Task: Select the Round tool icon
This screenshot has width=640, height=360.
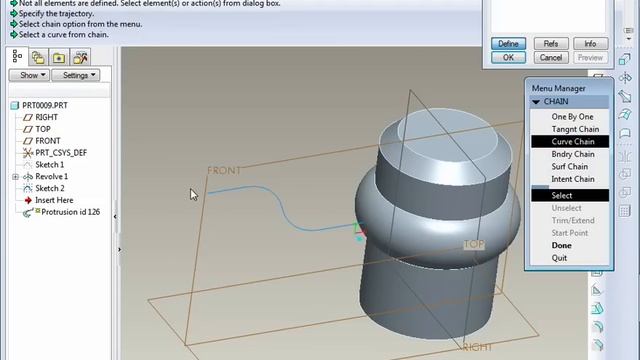Action: click(597, 327)
